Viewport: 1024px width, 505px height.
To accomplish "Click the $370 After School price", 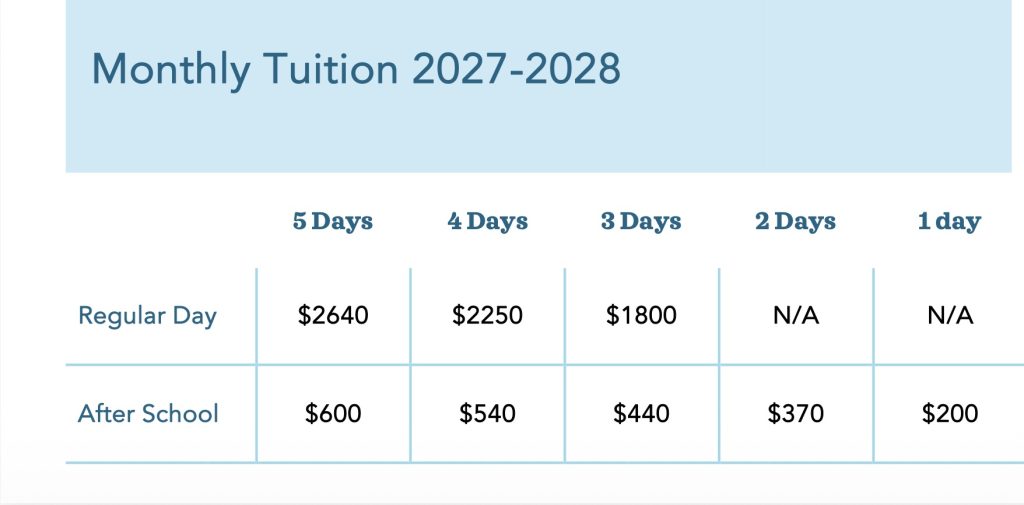I will point(795,414).
